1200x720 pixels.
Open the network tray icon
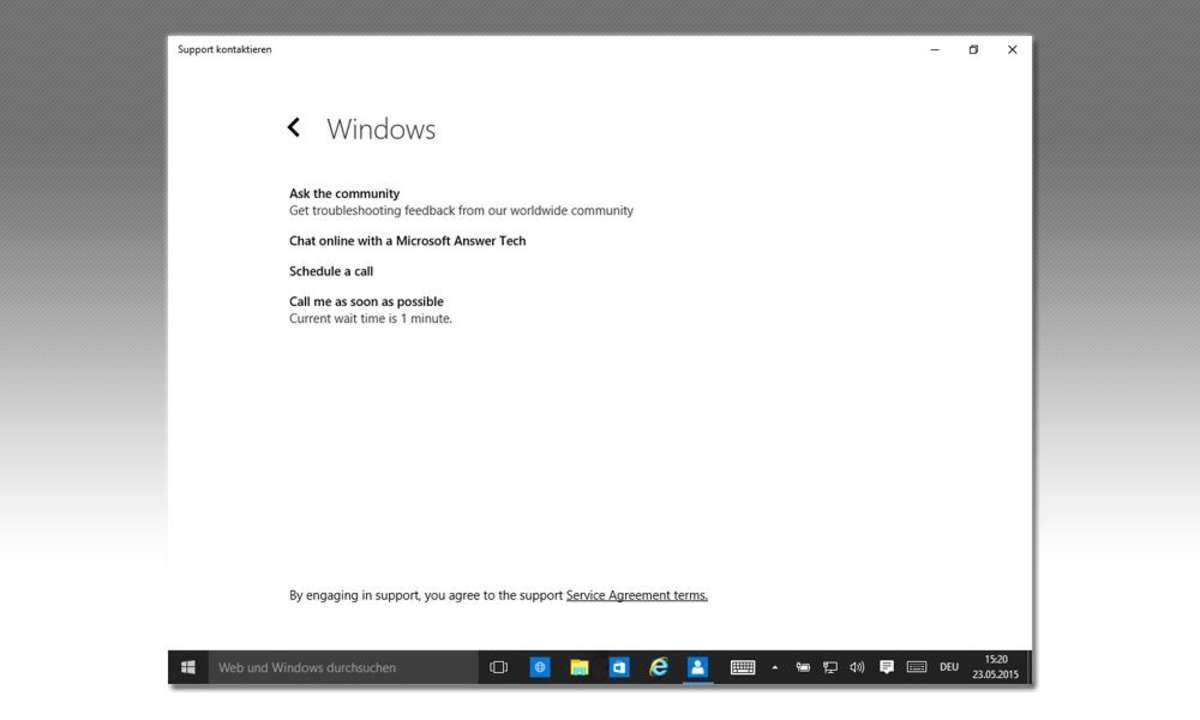pyautogui.click(x=830, y=667)
